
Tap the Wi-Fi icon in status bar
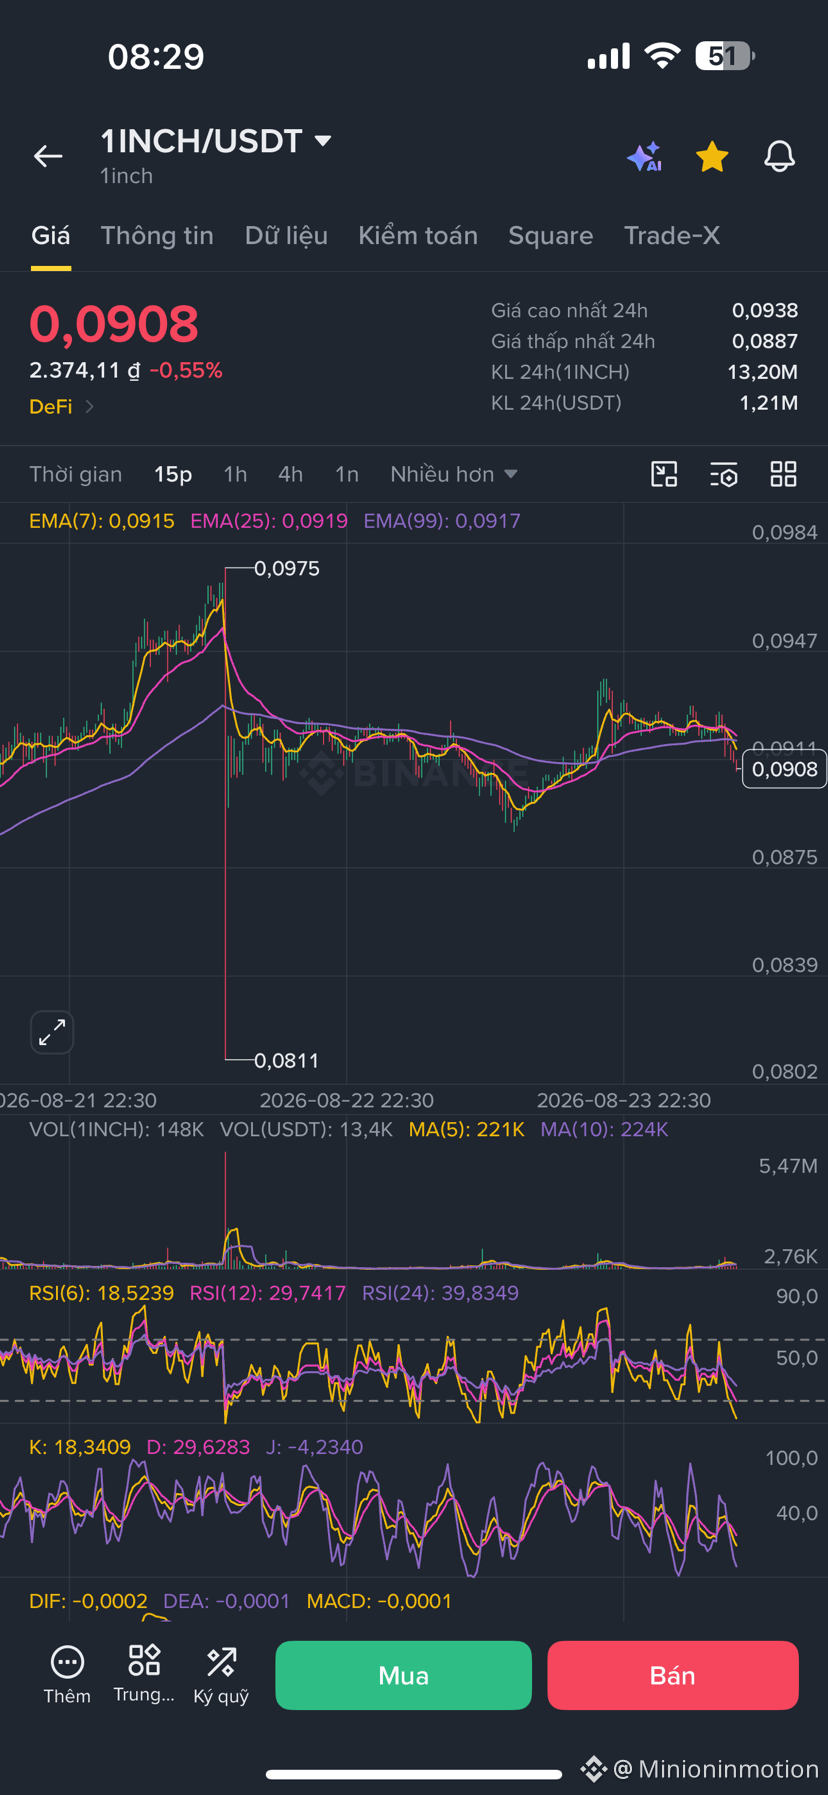[x=661, y=56]
